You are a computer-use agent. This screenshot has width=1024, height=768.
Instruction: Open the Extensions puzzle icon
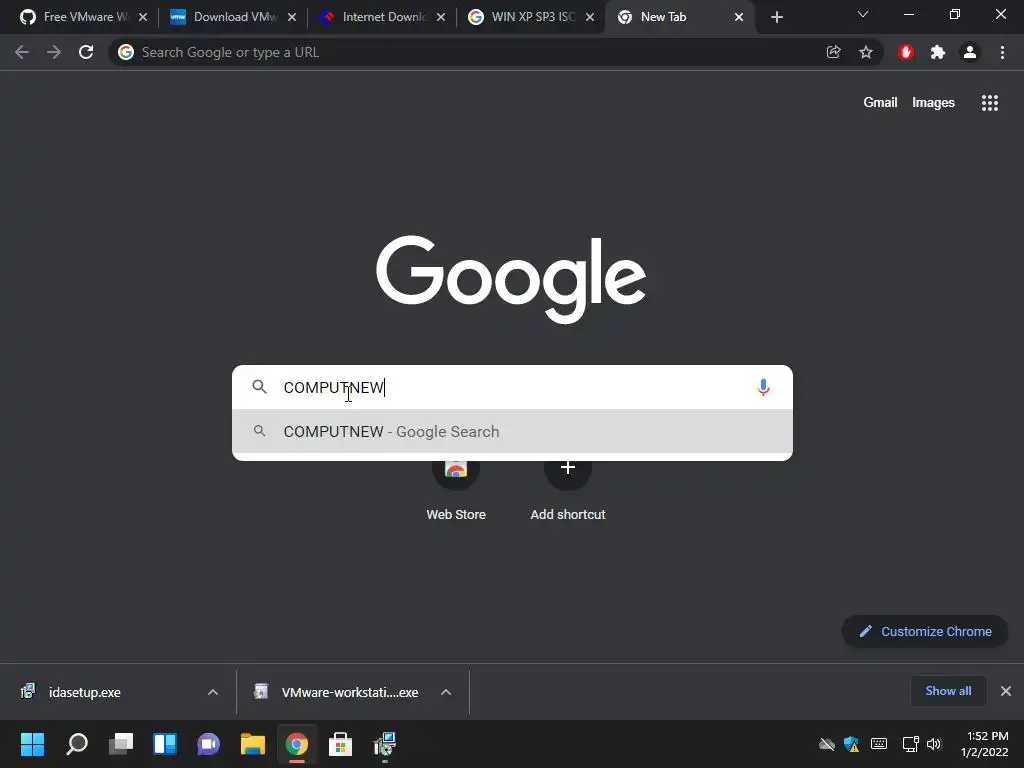(938, 52)
